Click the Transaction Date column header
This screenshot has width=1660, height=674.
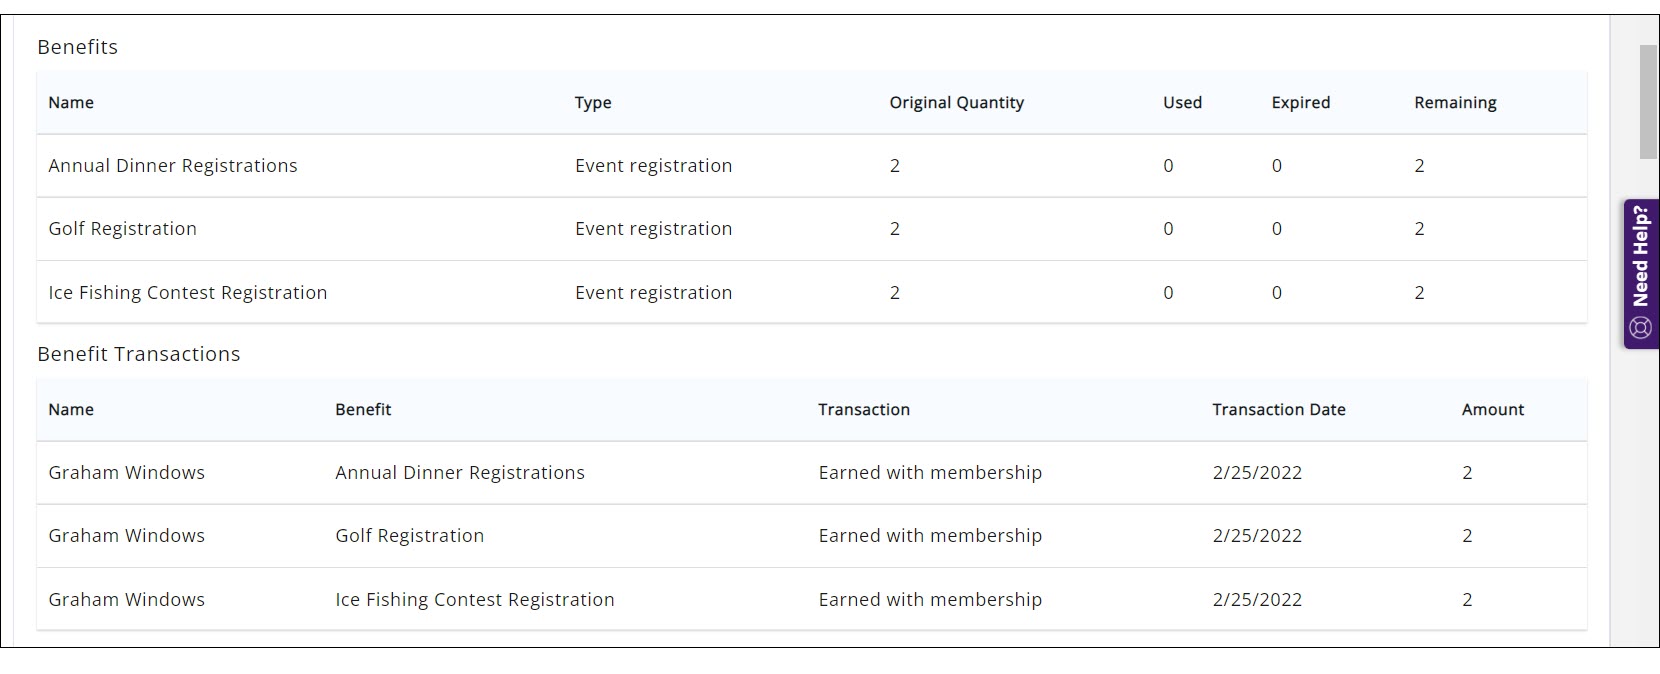pos(1278,410)
